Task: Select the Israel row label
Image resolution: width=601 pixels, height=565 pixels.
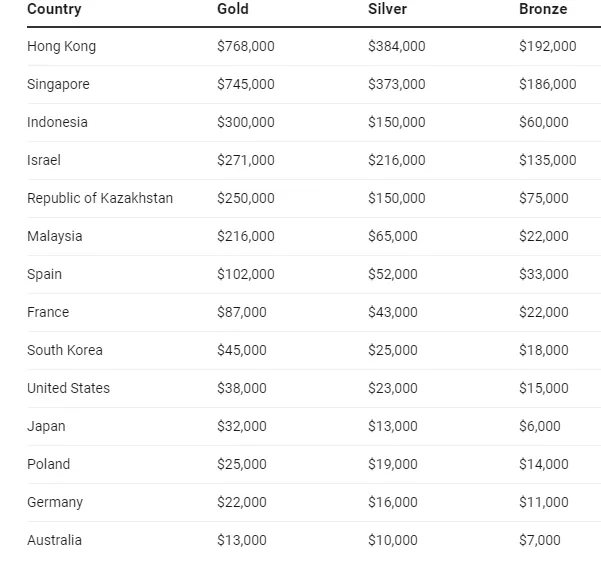Action: 44,160
